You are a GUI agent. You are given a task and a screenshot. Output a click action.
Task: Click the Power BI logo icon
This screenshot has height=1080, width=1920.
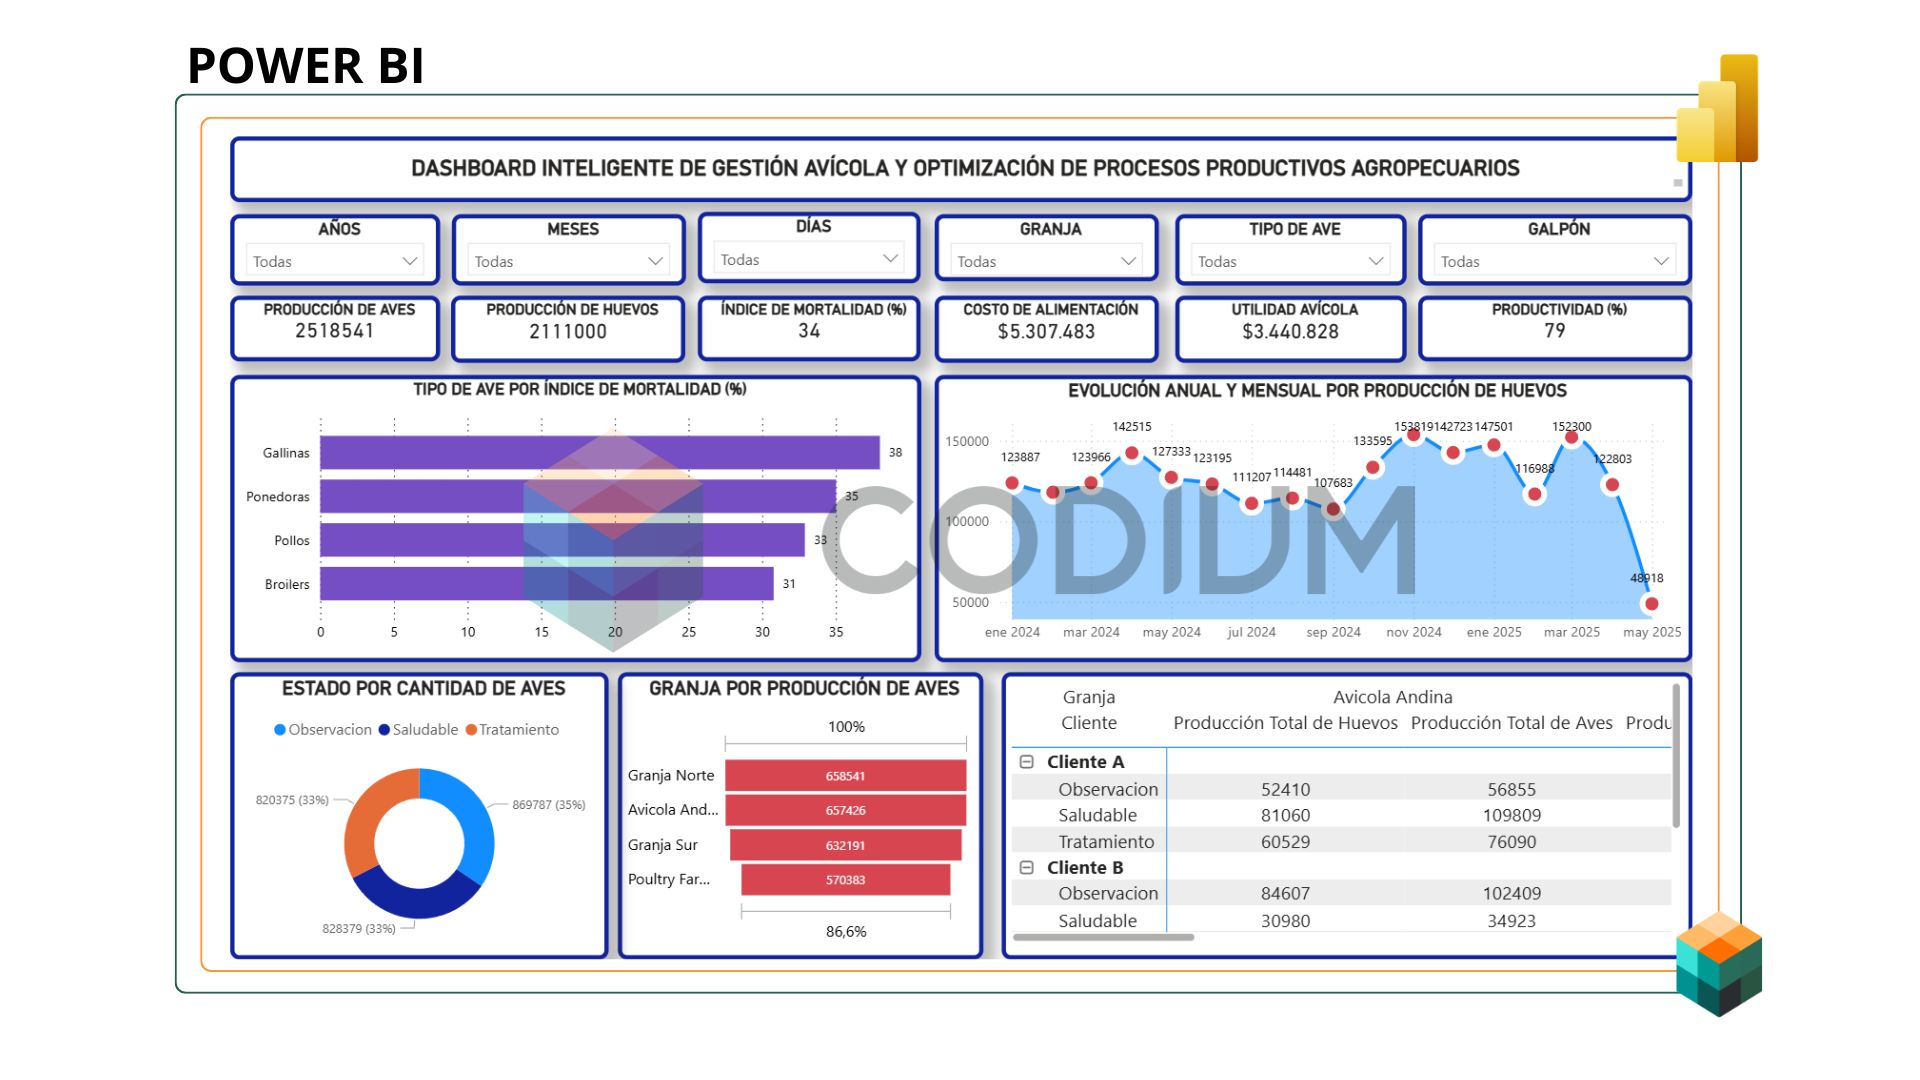[1717, 108]
